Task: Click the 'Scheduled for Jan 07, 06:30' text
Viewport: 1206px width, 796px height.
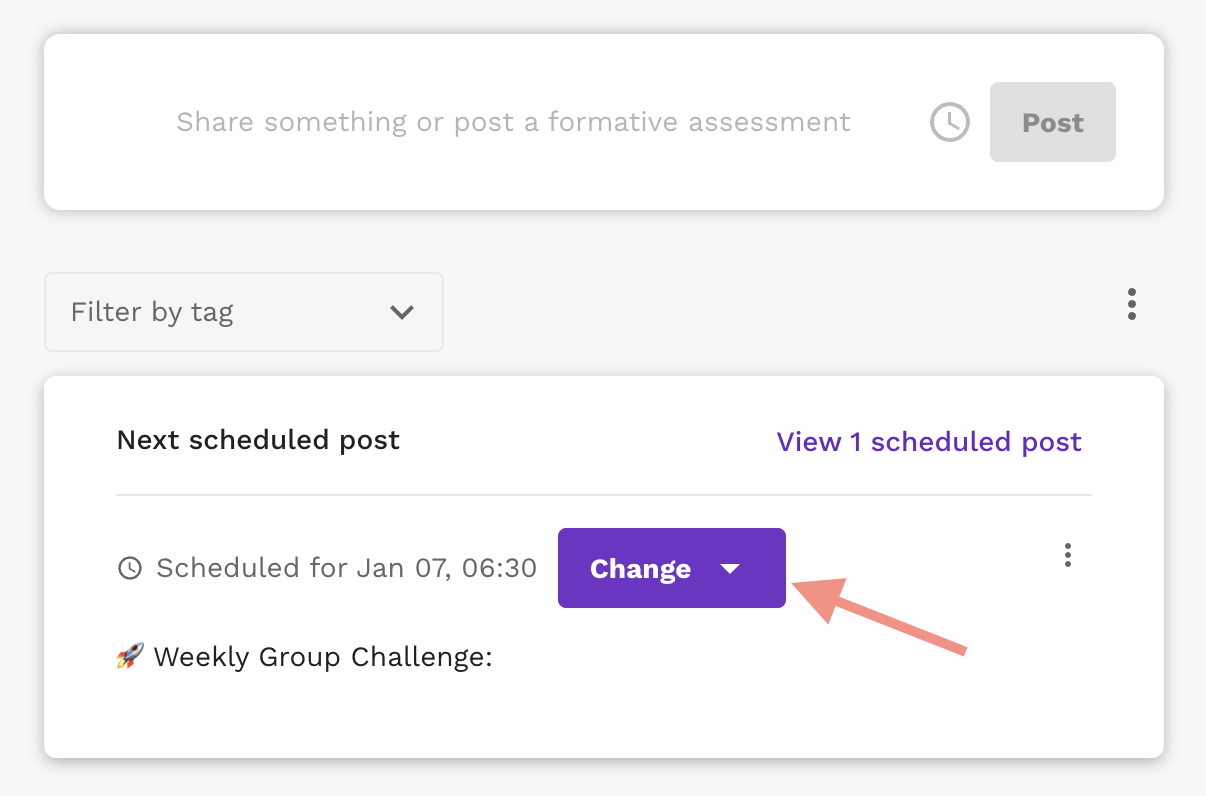Action: coord(347,568)
